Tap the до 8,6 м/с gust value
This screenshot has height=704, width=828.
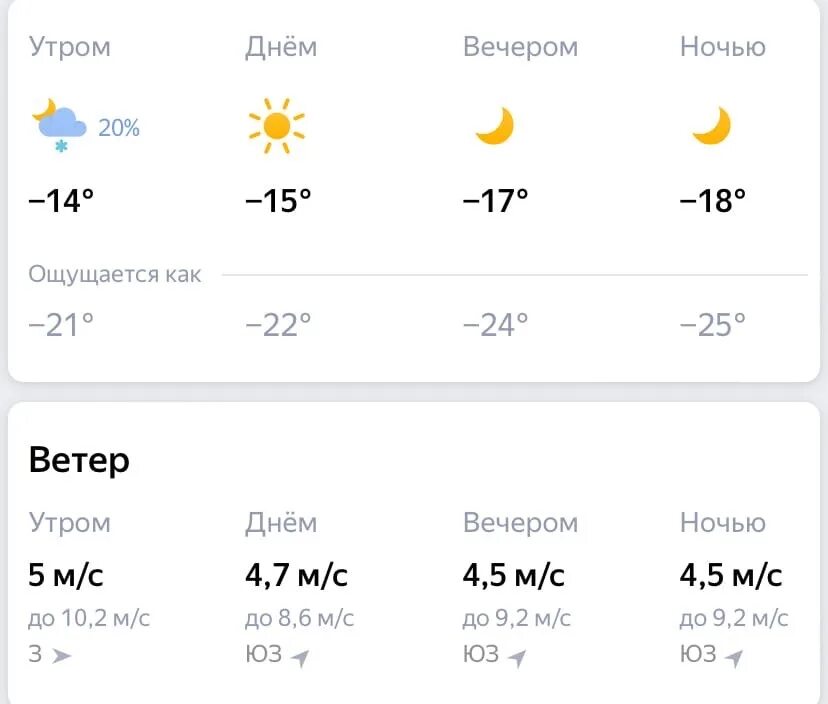pos(299,618)
